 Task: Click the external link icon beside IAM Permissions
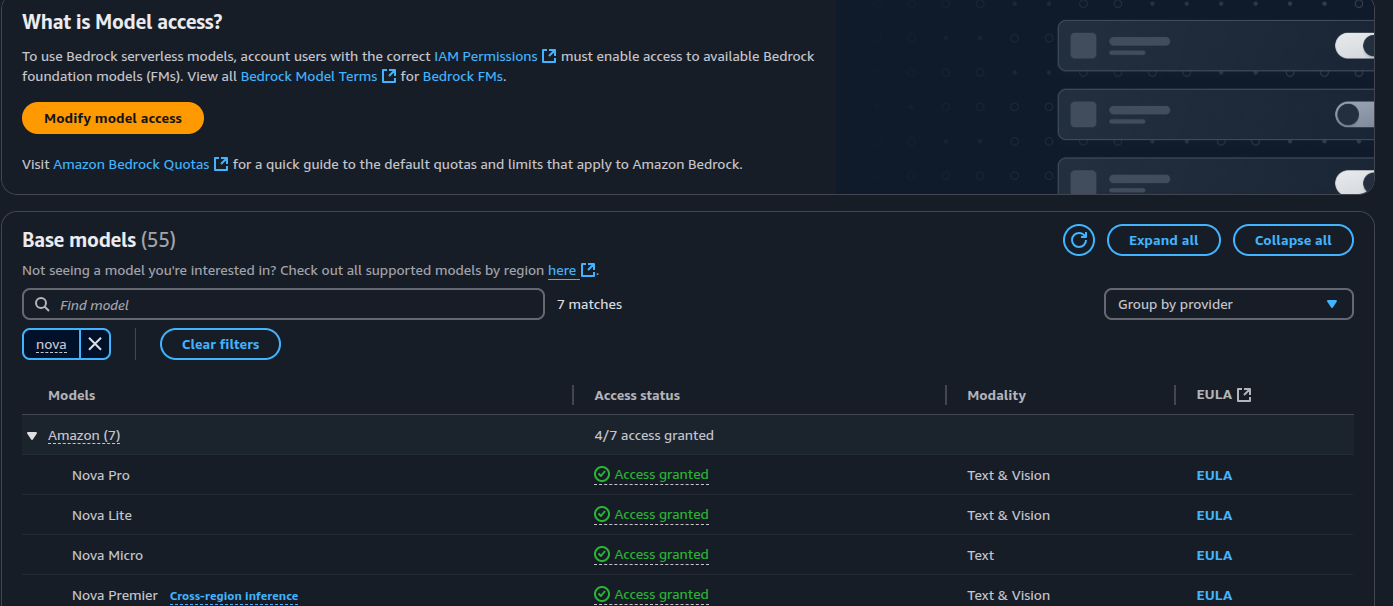549,57
